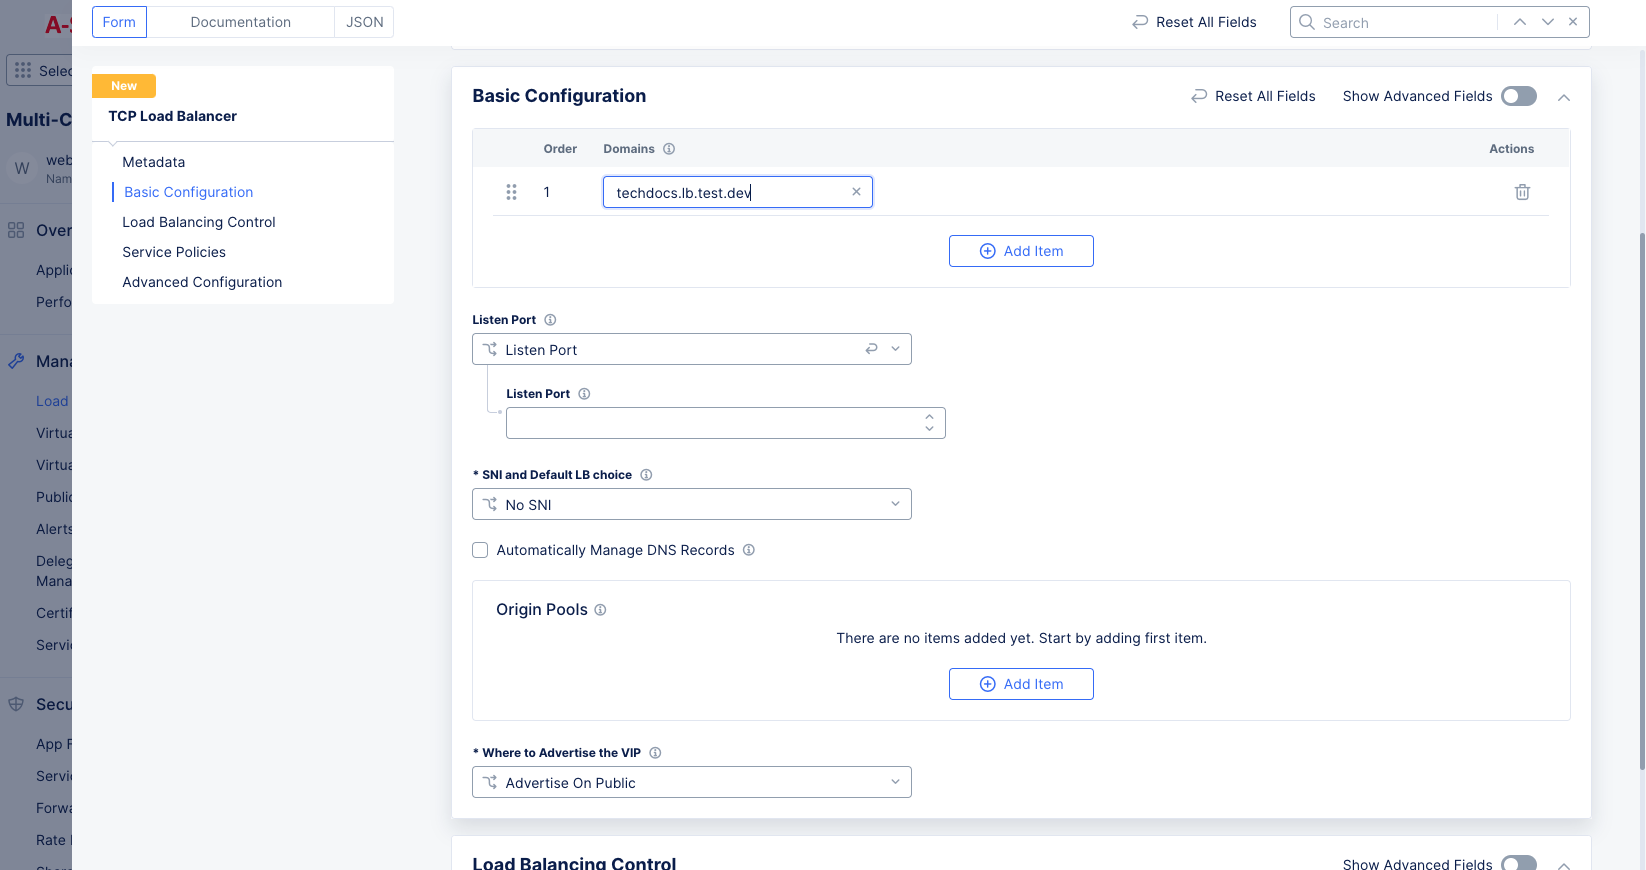This screenshot has height=870, width=1646.
Task: Open the SNI and Default LB choice dropdown
Action: [x=691, y=504]
